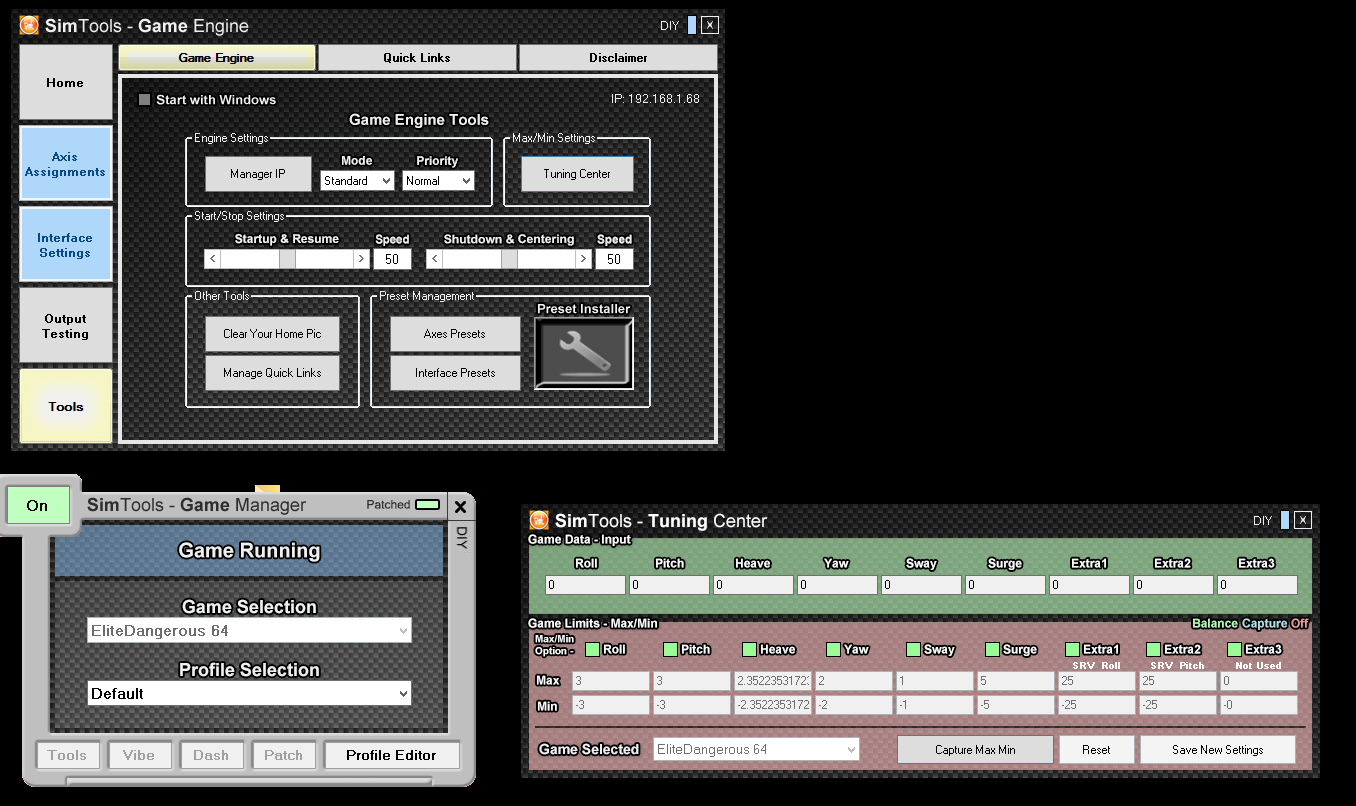Screen dimensions: 1356x806
Task: Open the Profile Editor
Action: tap(391, 755)
